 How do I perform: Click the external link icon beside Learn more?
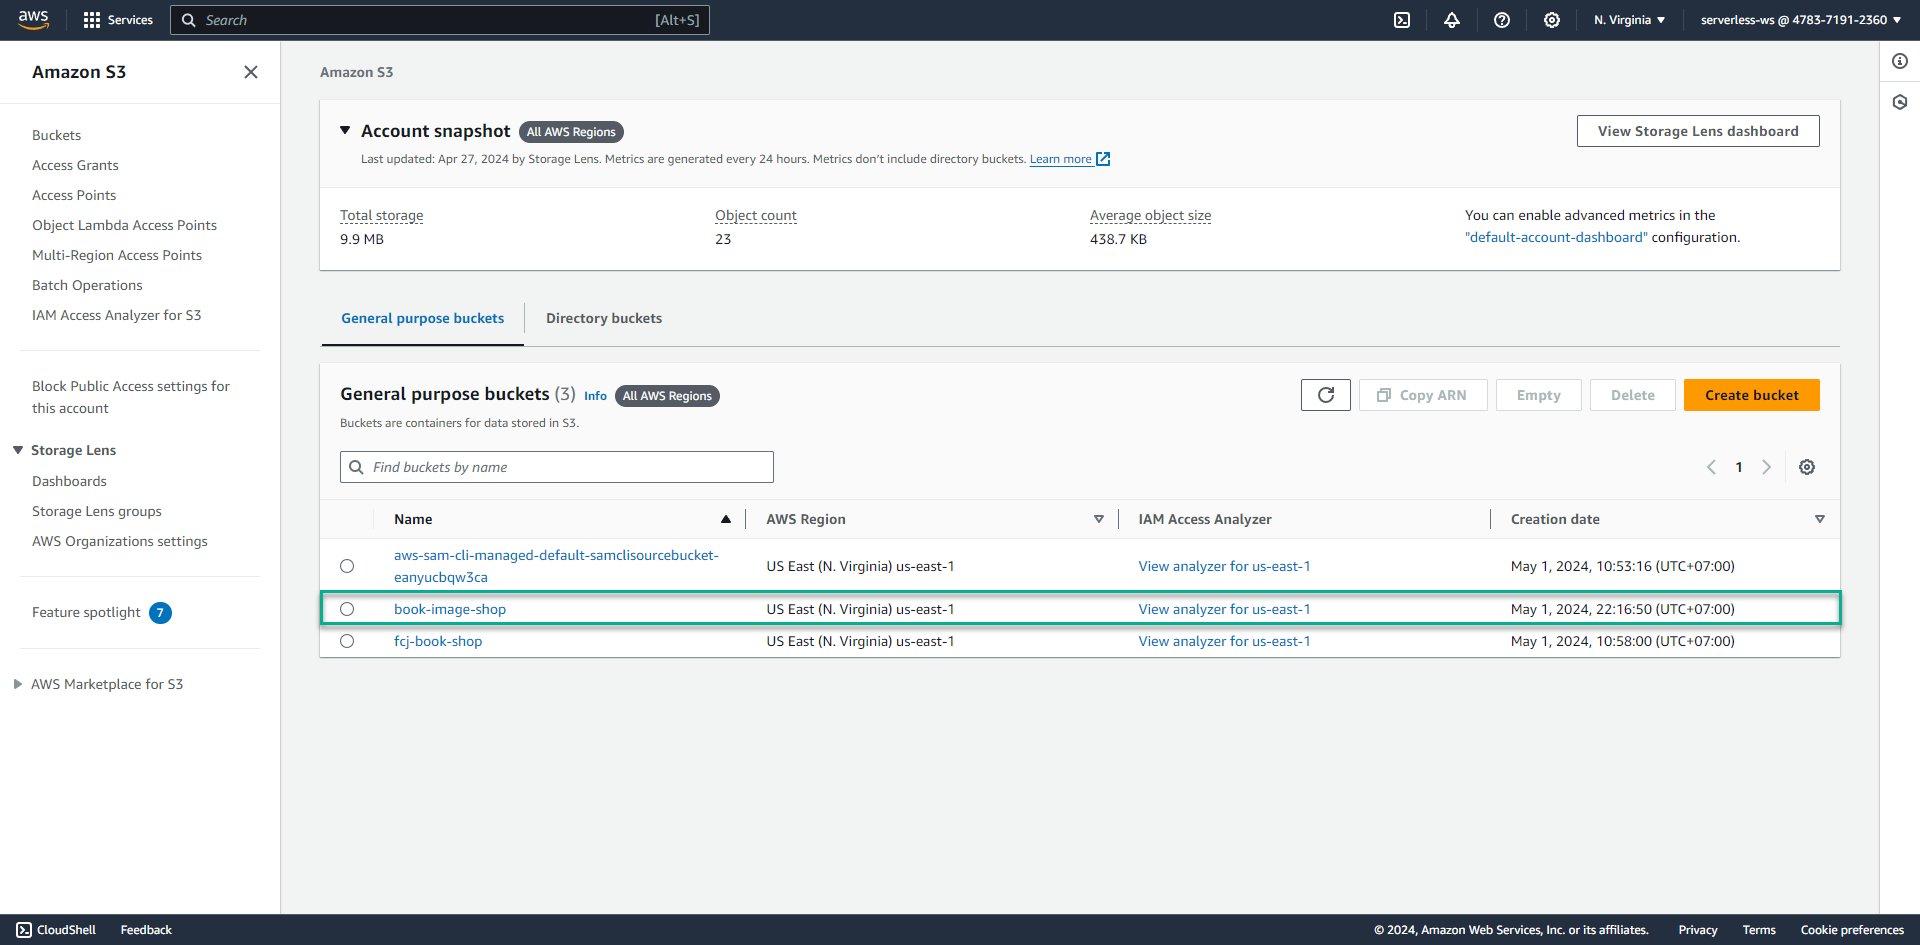(x=1103, y=159)
